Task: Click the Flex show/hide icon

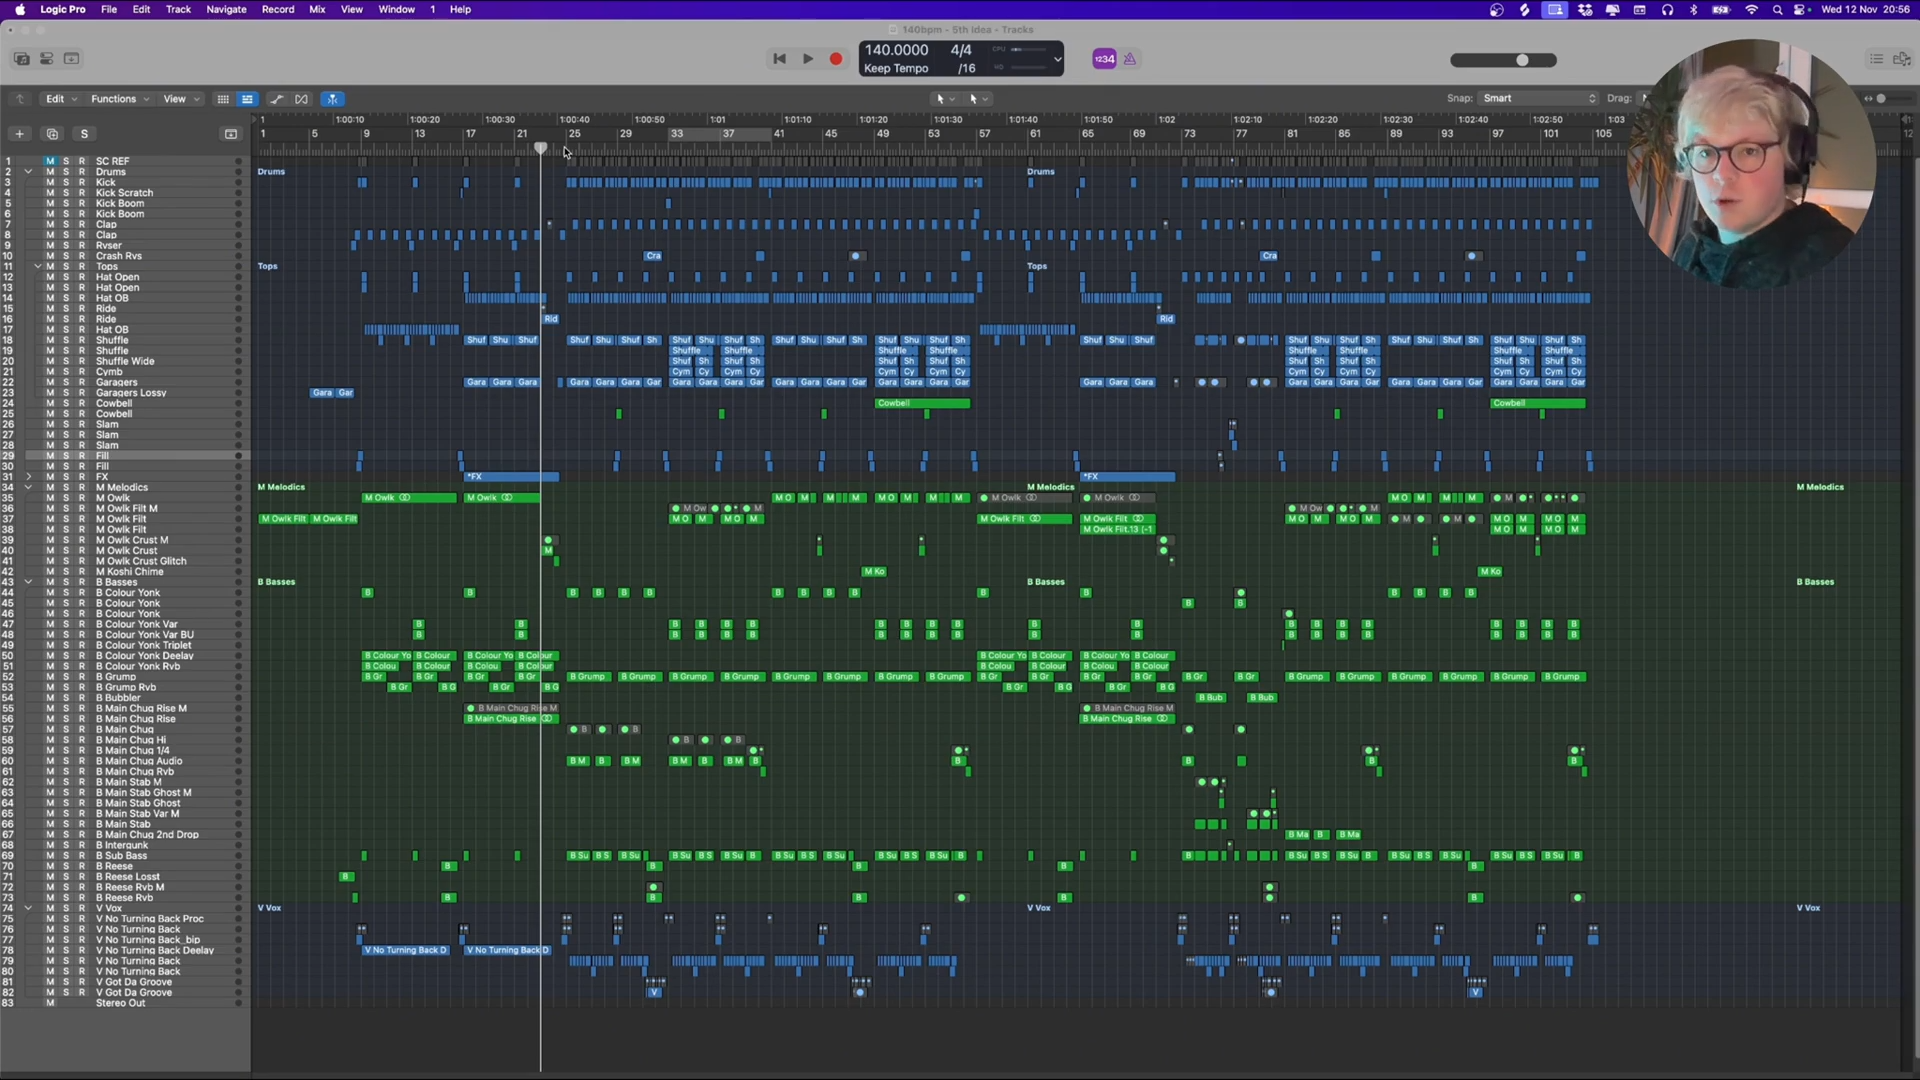Action: click(x=302, y=99)
